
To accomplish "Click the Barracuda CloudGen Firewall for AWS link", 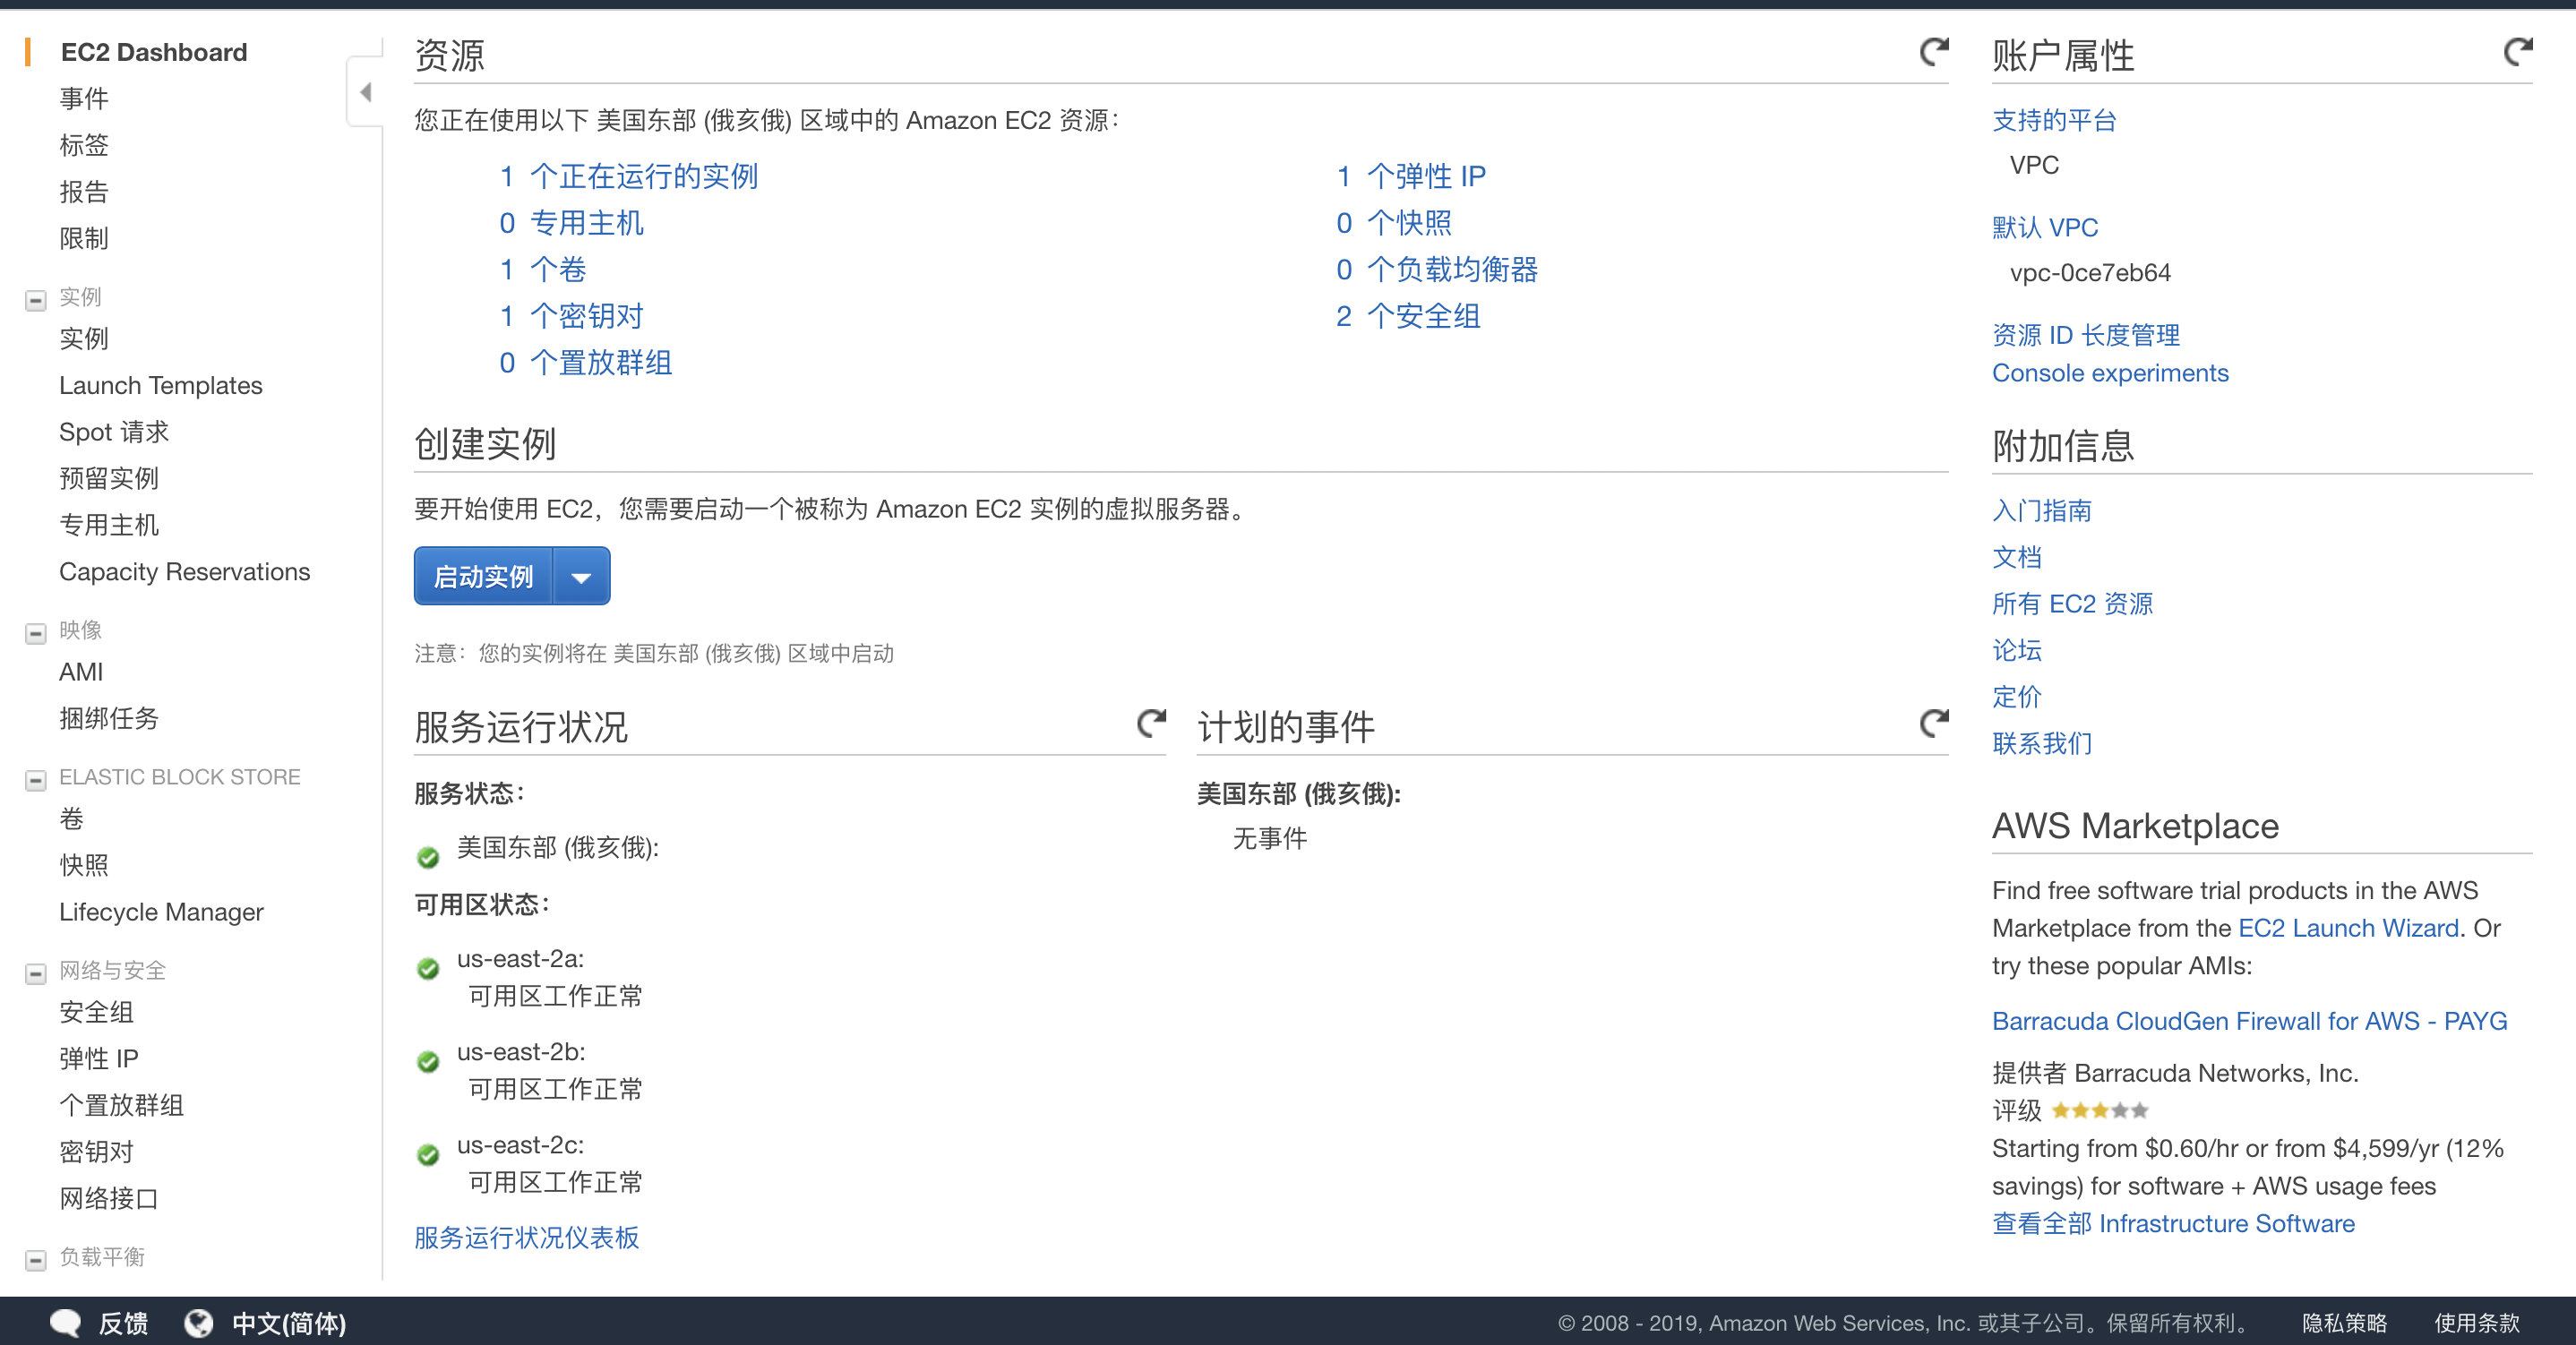I will tap(2250, 1020).
